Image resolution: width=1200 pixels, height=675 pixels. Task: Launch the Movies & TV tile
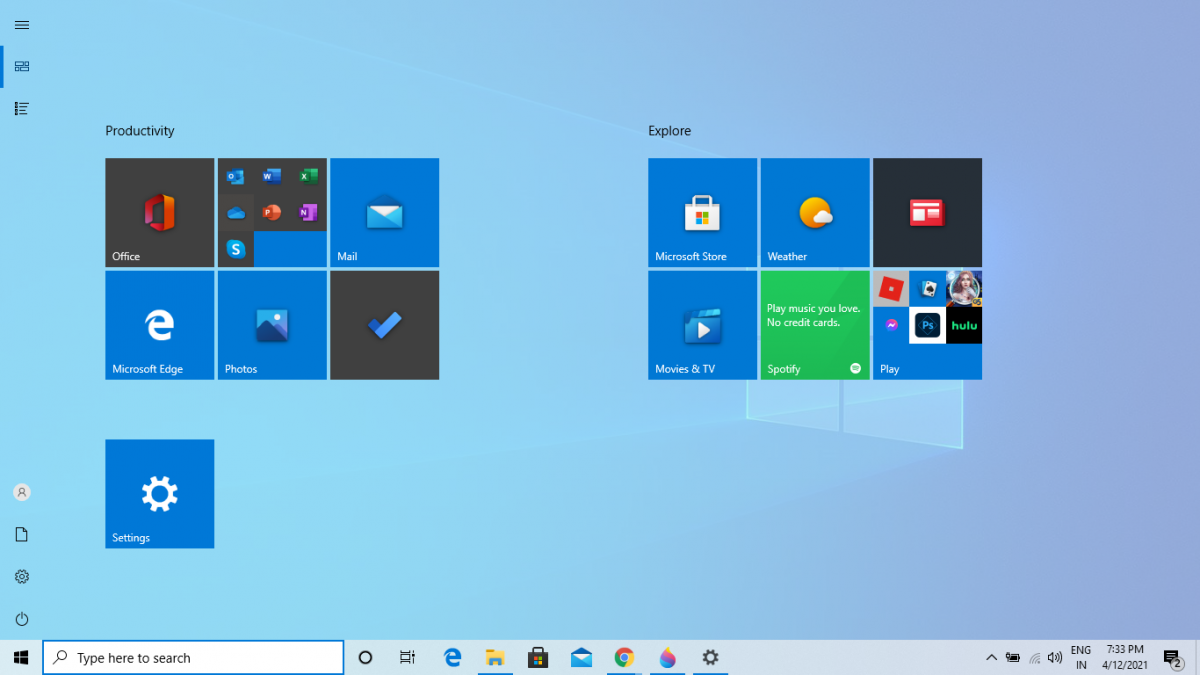pos(702,325)
